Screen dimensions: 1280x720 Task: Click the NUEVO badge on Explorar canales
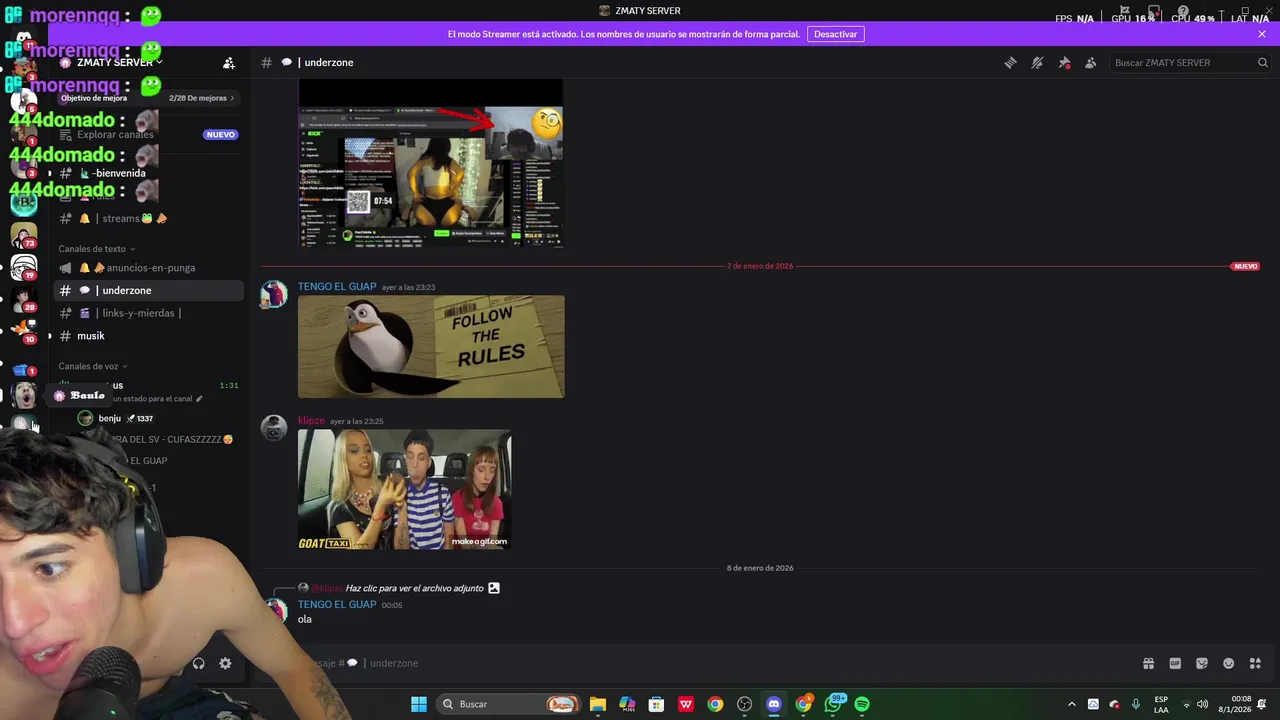(220, 134)
